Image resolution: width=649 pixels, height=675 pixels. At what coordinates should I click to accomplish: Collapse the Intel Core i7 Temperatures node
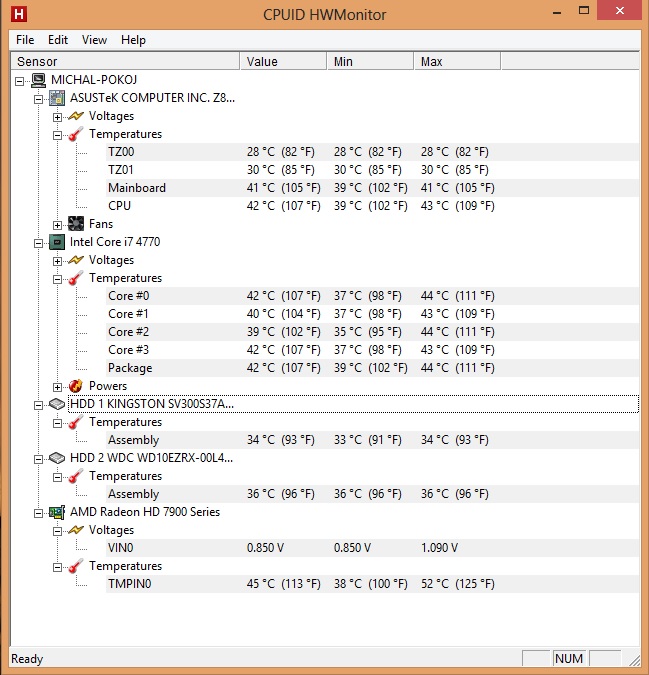click(58, 278)
